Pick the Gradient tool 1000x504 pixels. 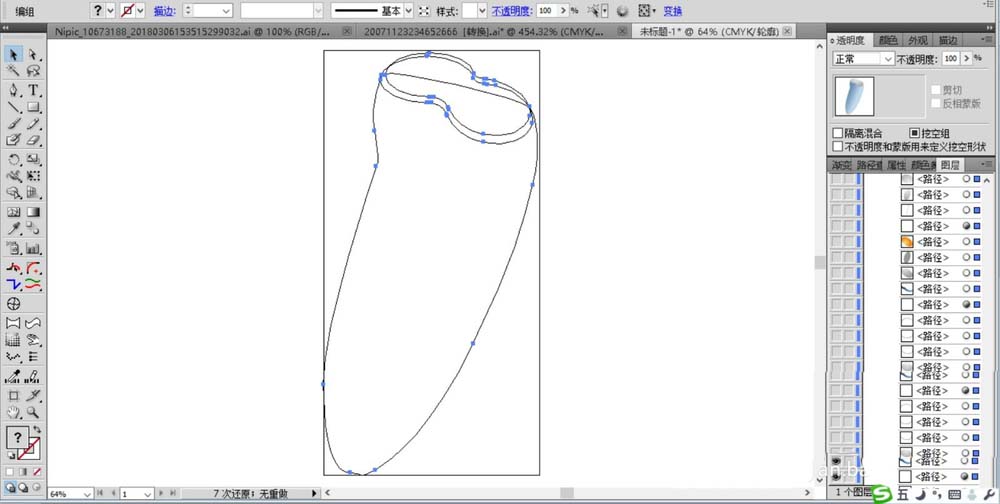(33, 212)
